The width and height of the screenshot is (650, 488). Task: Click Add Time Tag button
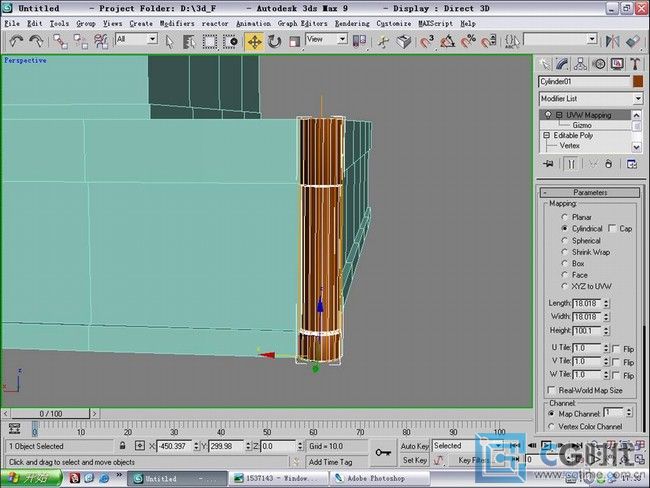[x=330, y=461]
